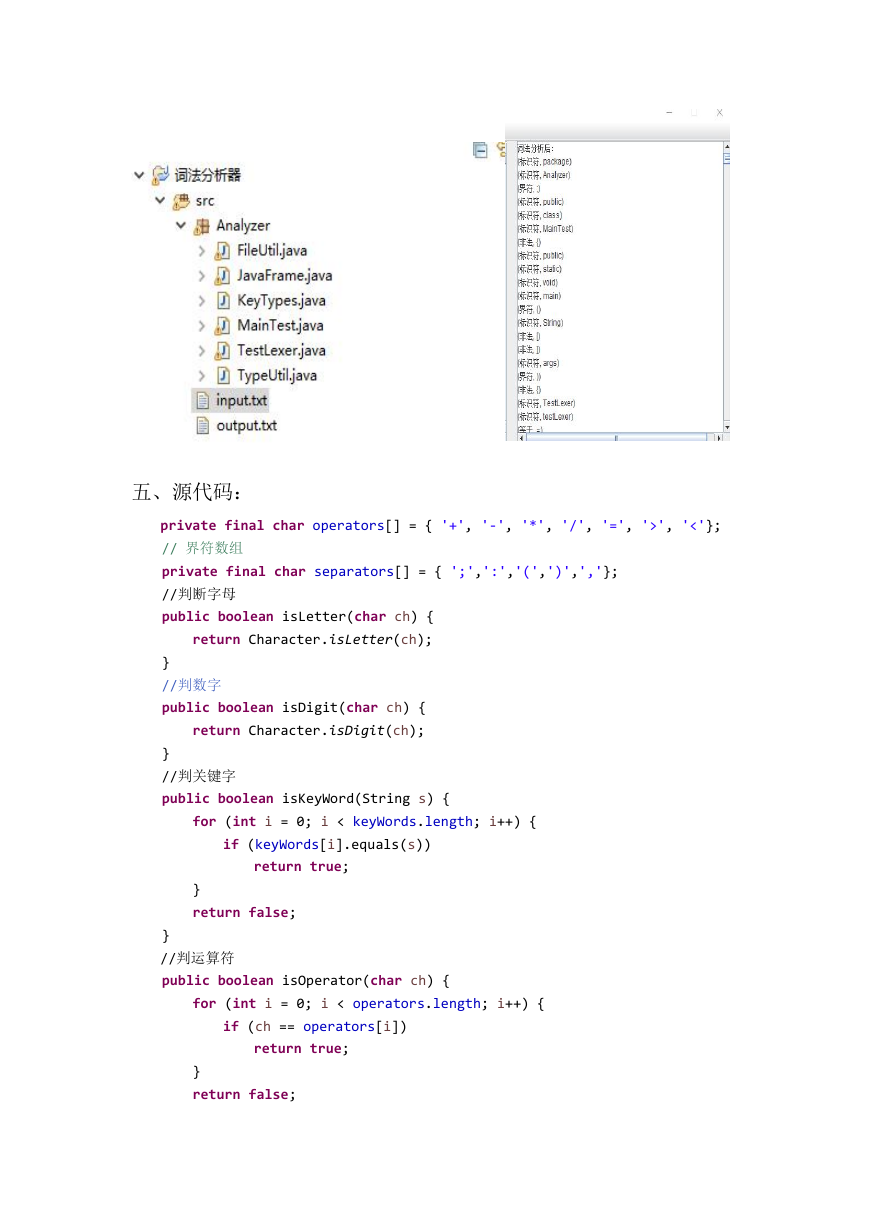869x1228 pixels.
Task: Click the output list scroll-up arrow
Action: click(727, 146)
